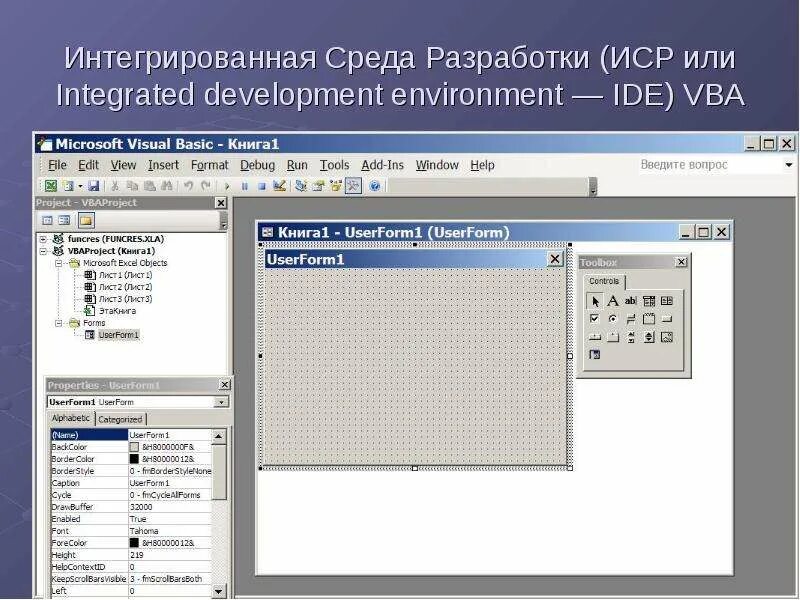The image size is (800, 600).
Task: Click the Save floppy disk icon
Action: click(93, 186)
